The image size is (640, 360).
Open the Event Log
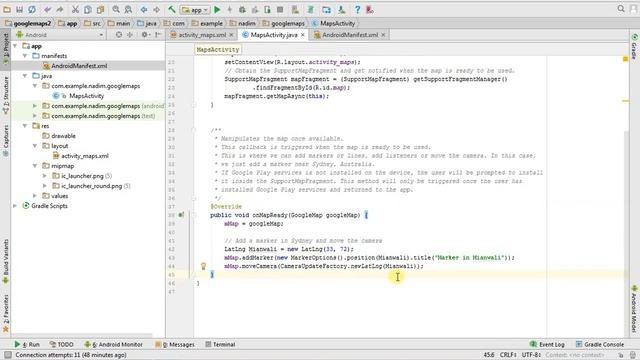(547, 344)
